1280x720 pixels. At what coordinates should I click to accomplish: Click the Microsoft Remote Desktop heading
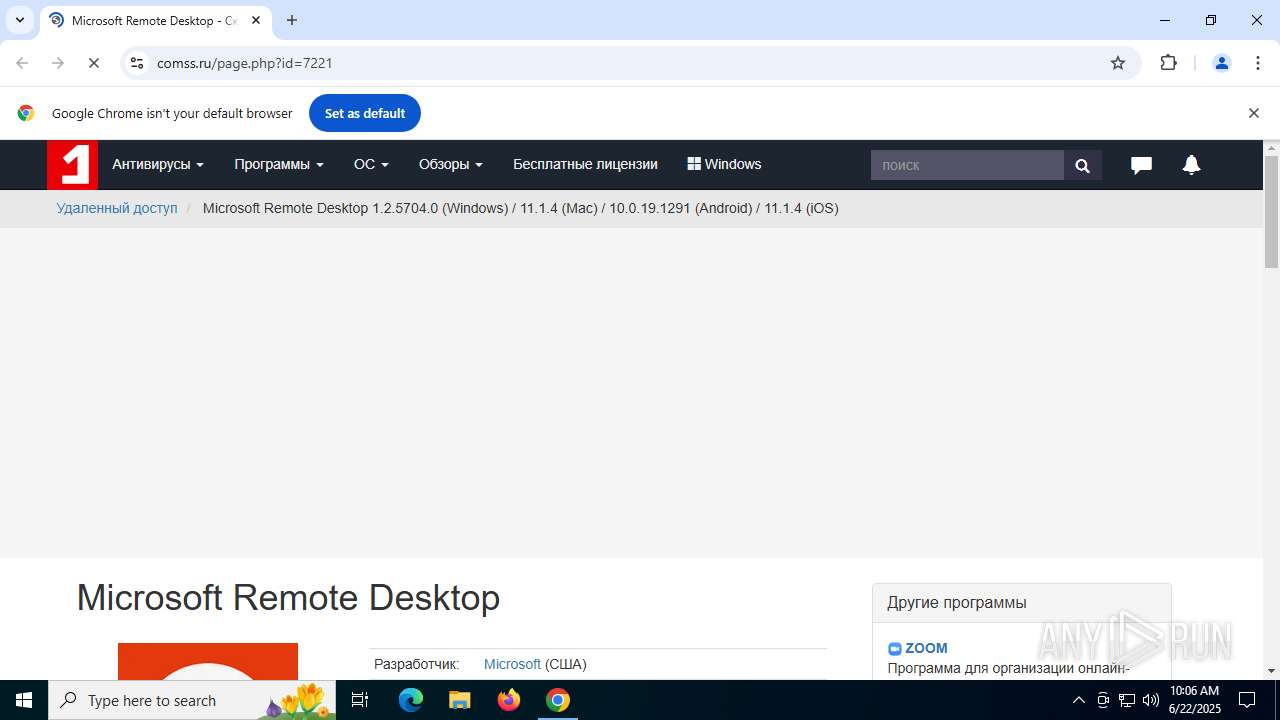click(x=288, y=598)
